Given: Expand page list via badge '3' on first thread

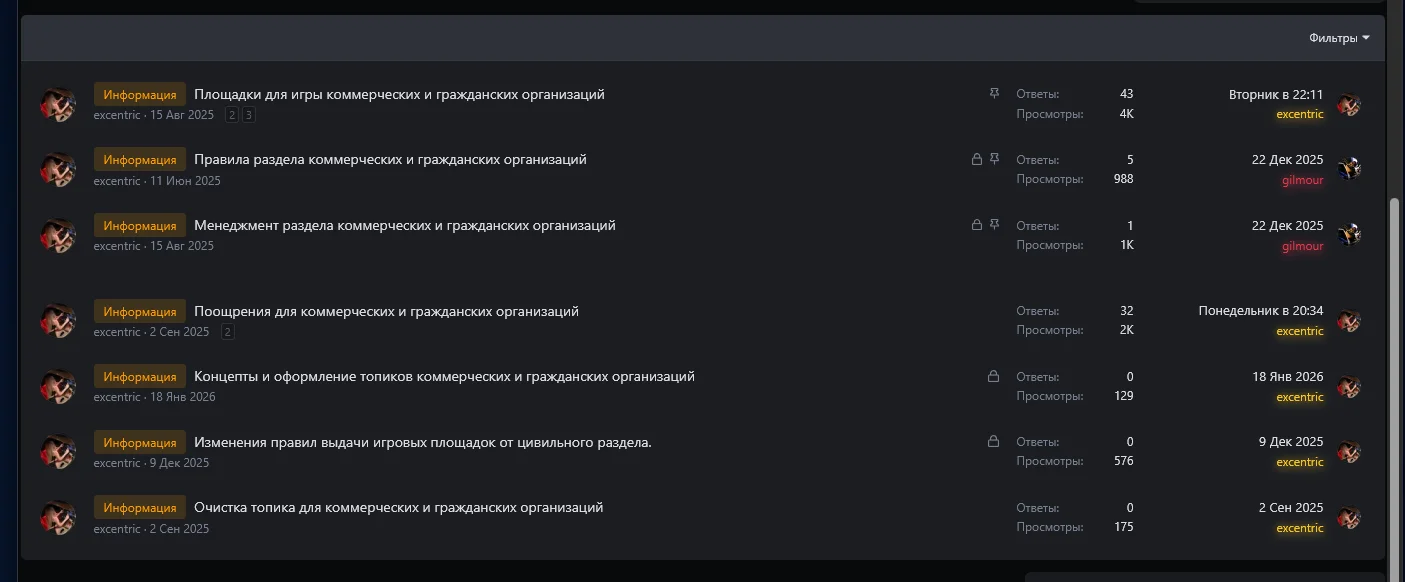Looking at the screenshot, I should (x=246, y=114).
